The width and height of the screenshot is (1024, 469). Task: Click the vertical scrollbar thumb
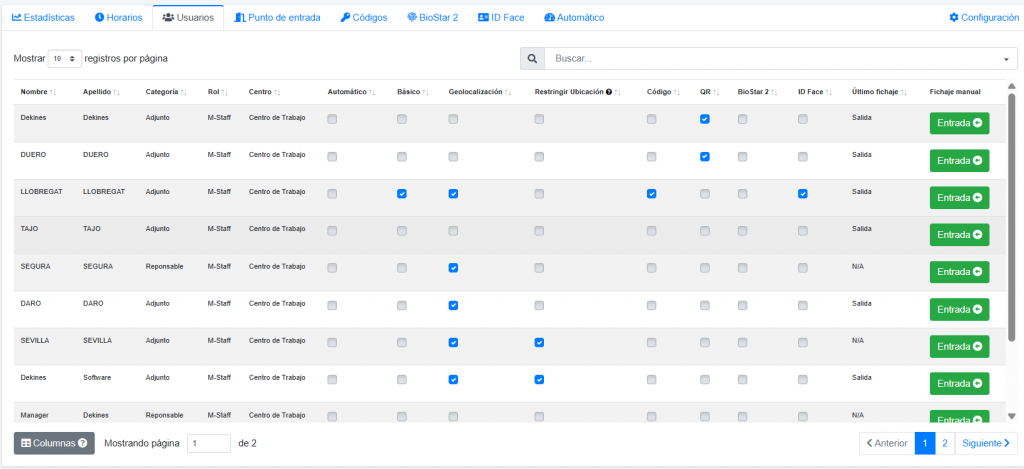[x=1012, y=217]
